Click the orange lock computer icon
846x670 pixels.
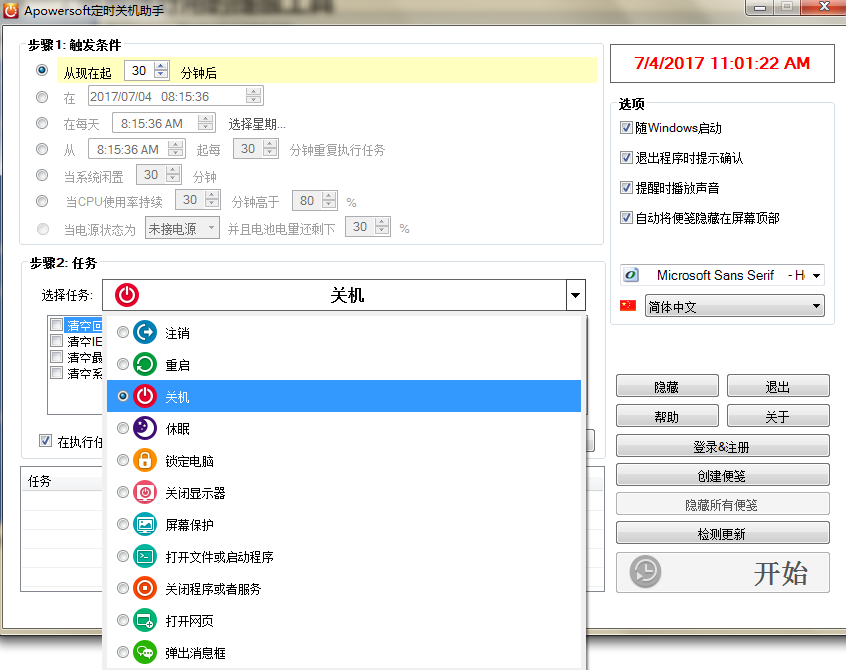(x=145, y=460)
